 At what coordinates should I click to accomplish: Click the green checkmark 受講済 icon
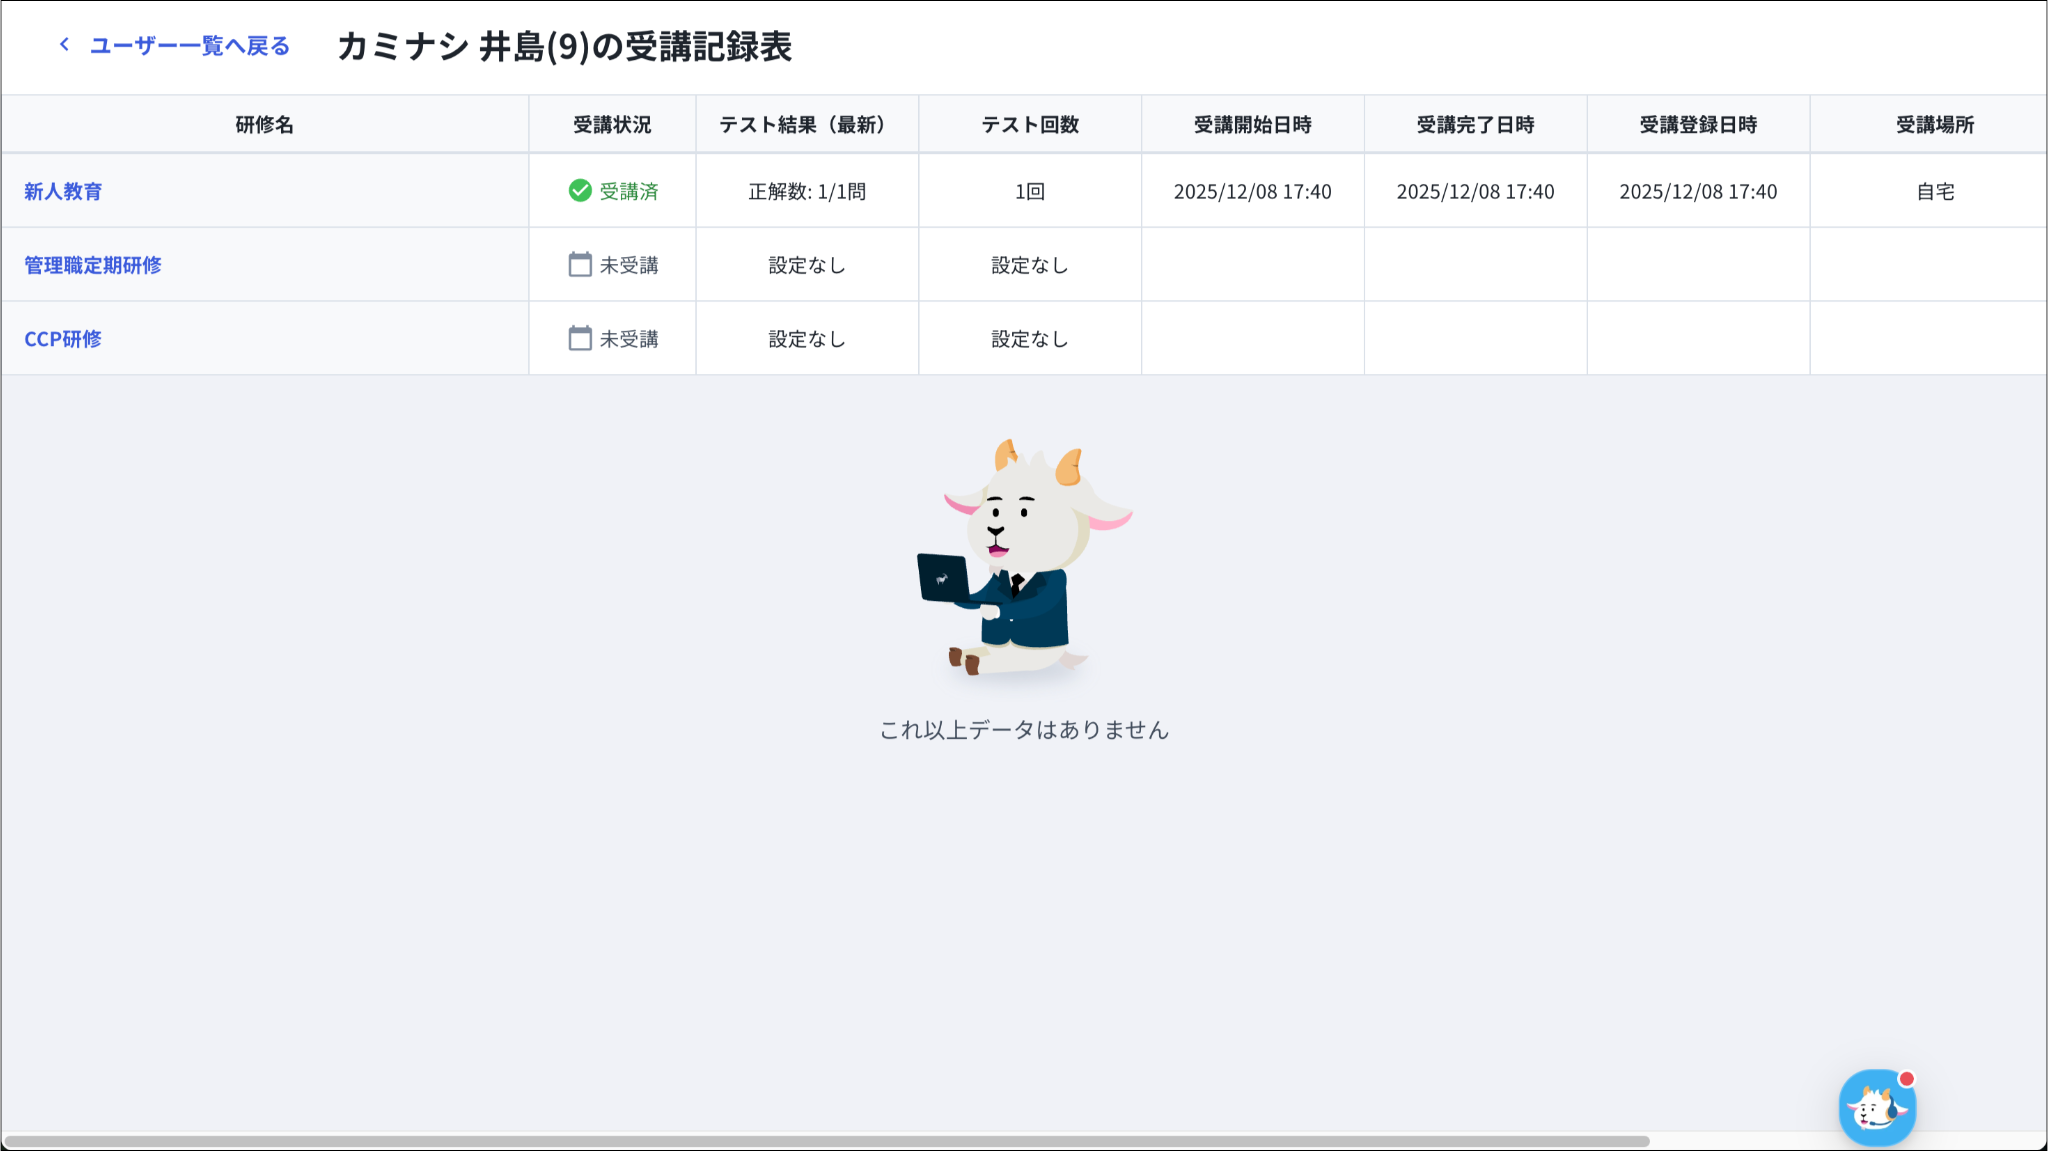(580, 191)
